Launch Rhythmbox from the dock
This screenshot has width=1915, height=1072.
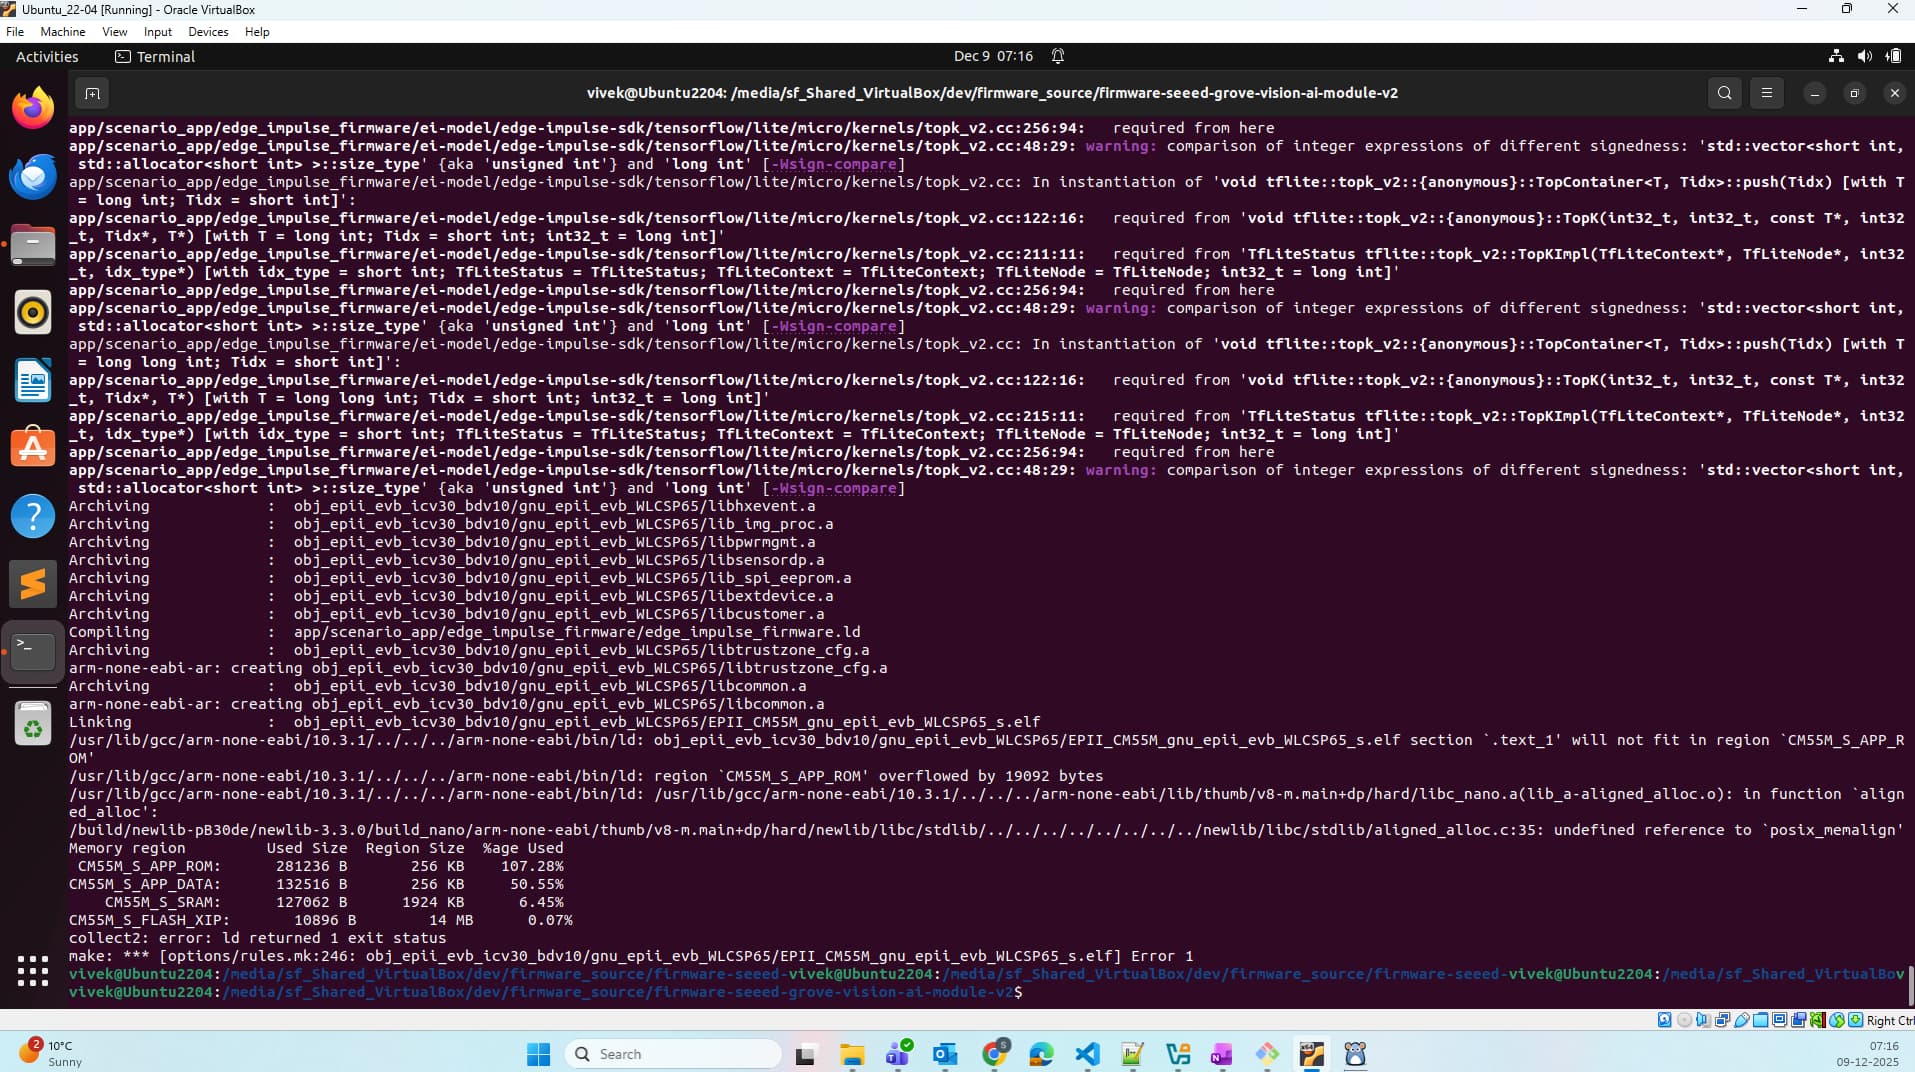[x=33, y=313]
